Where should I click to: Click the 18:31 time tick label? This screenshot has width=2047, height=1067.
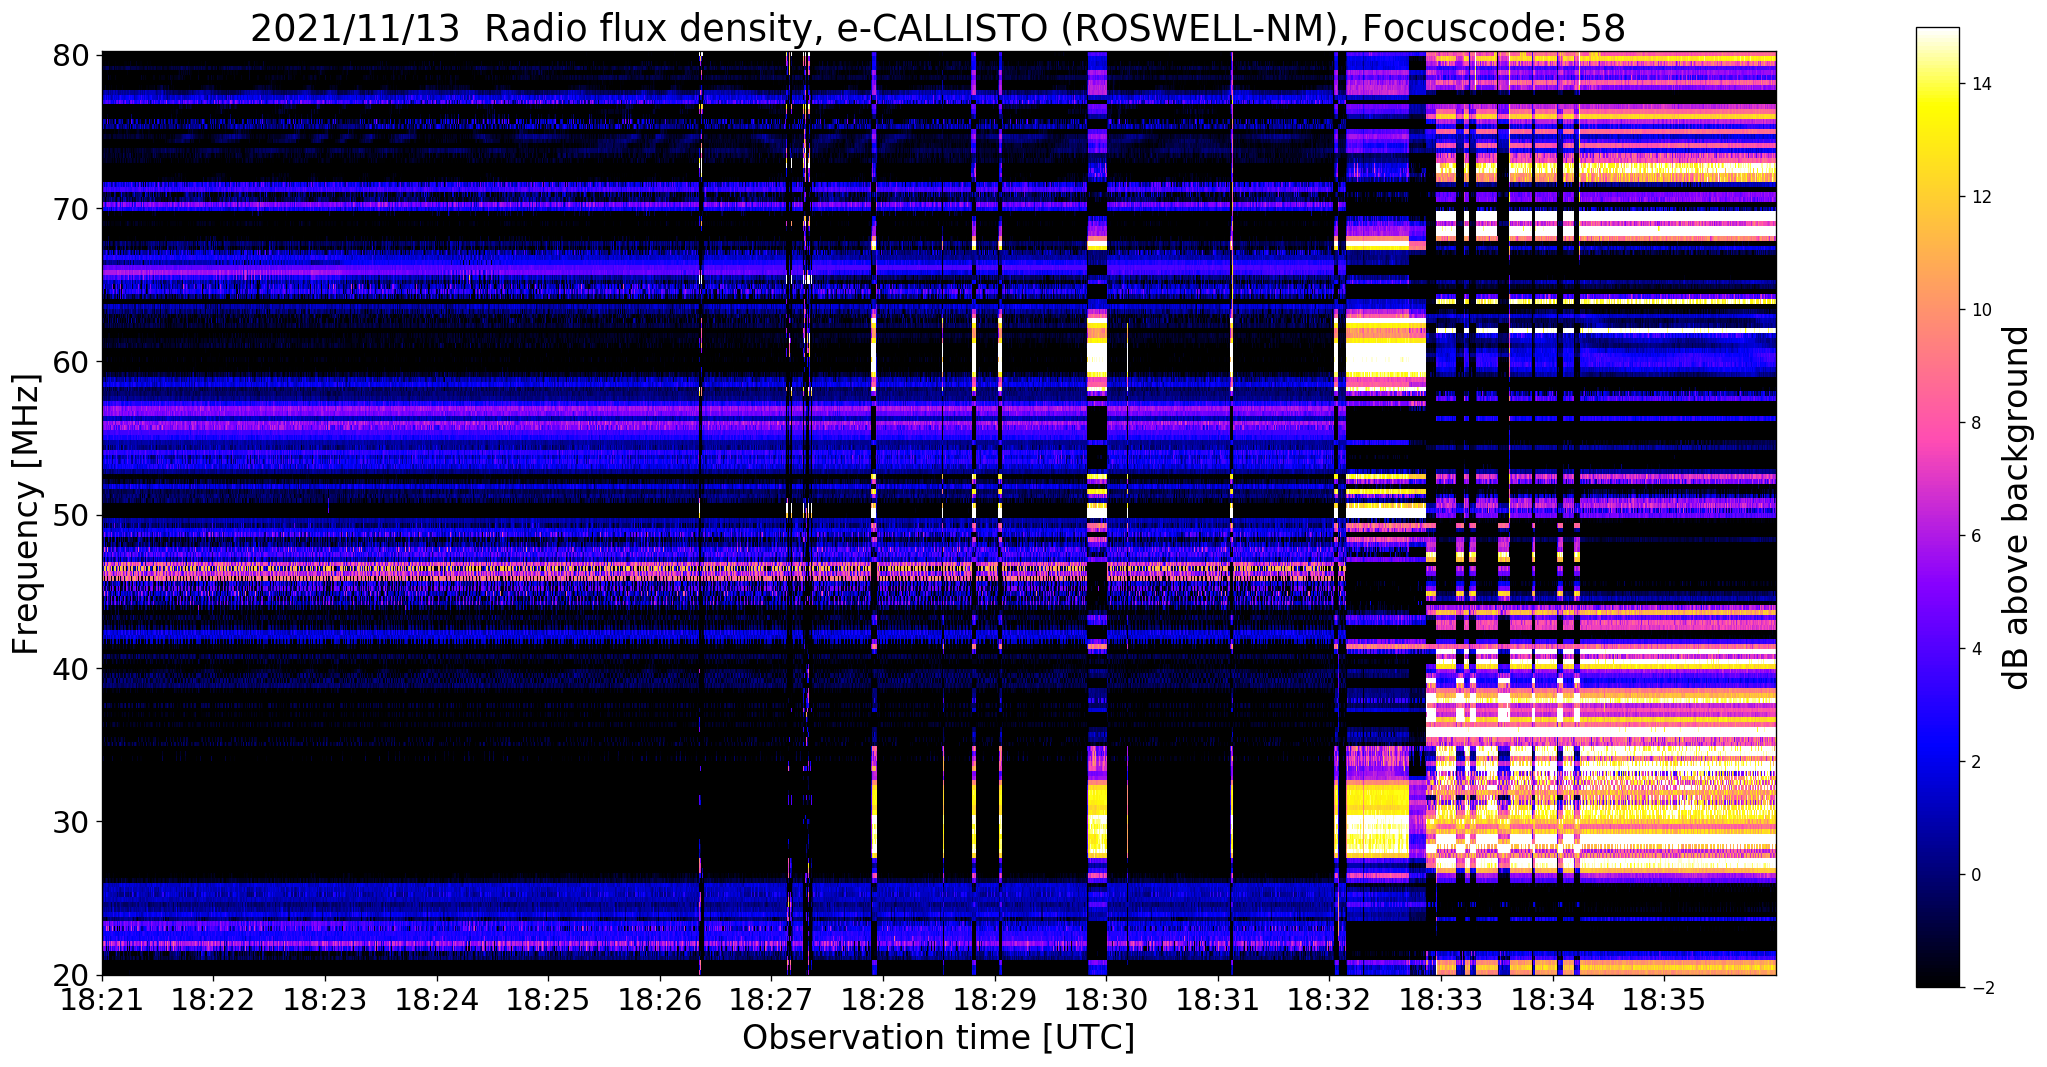point(1218,999)
